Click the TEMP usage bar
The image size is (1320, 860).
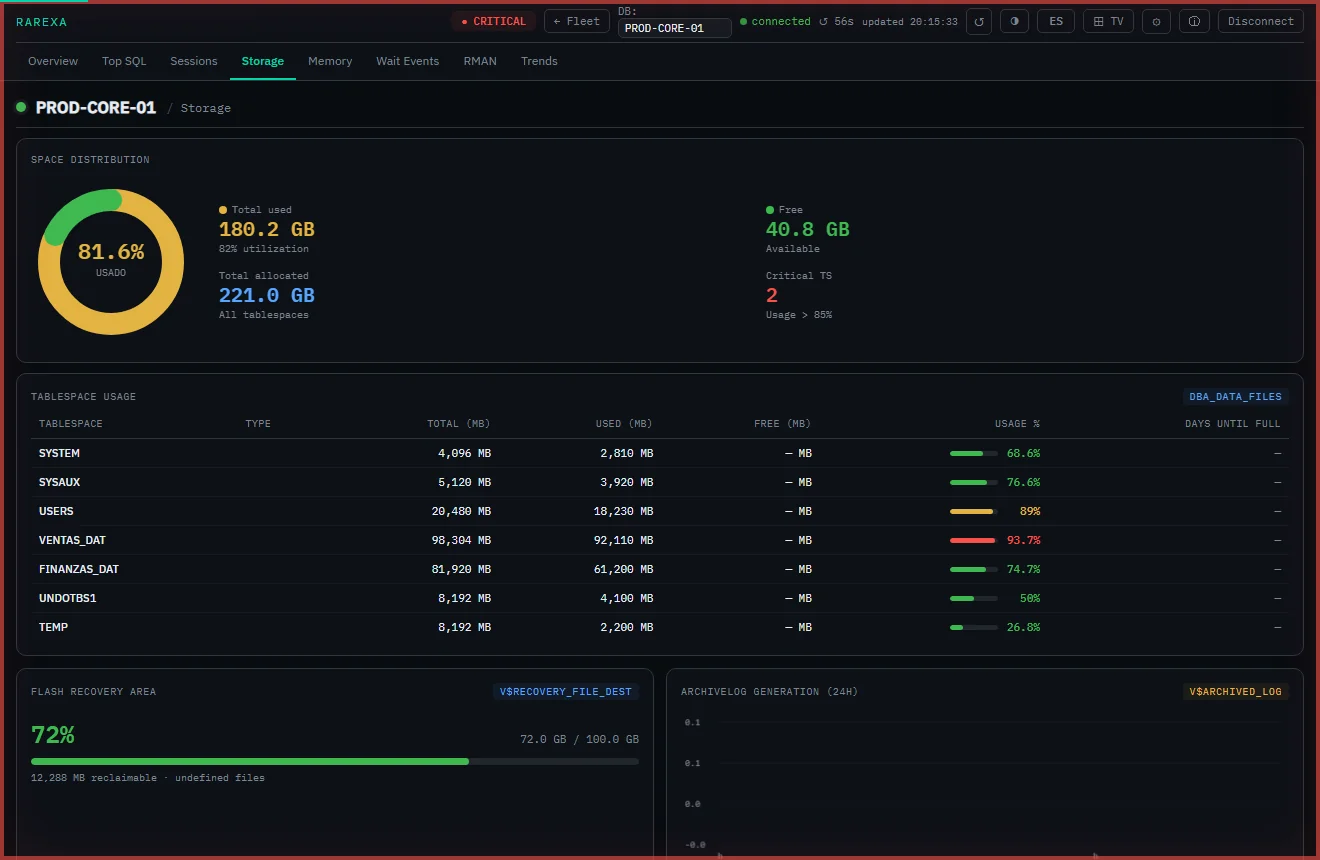pos(974,627)
